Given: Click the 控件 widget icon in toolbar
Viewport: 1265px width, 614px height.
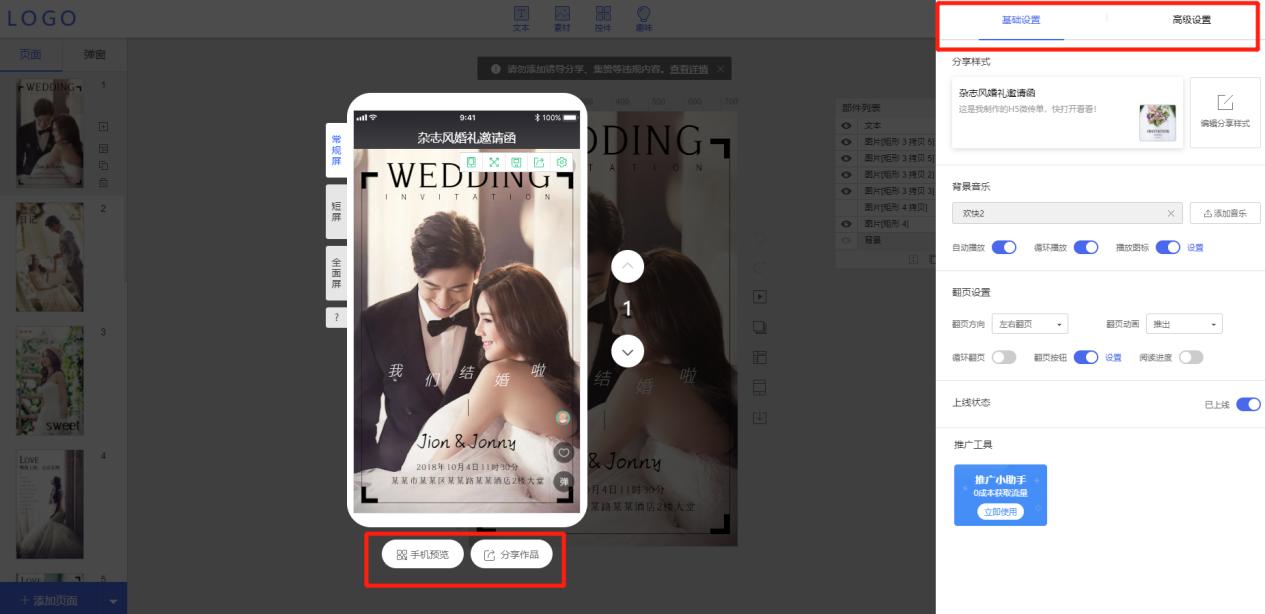Looking at the screenshot, I should 602,17.
